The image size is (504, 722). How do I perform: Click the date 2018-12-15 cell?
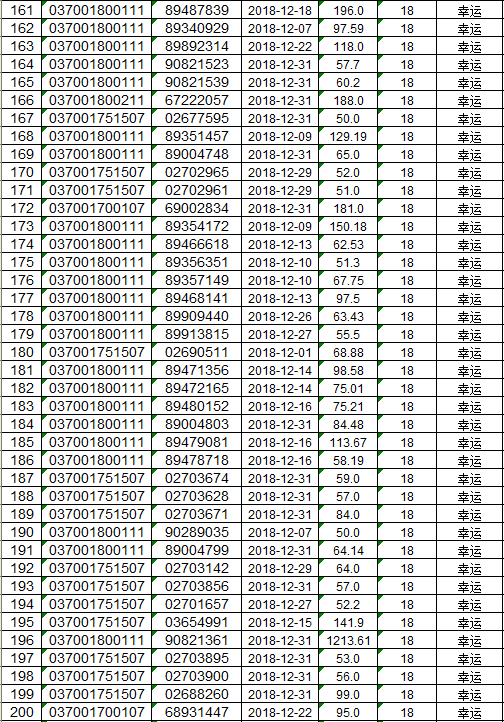click(280, 622)
